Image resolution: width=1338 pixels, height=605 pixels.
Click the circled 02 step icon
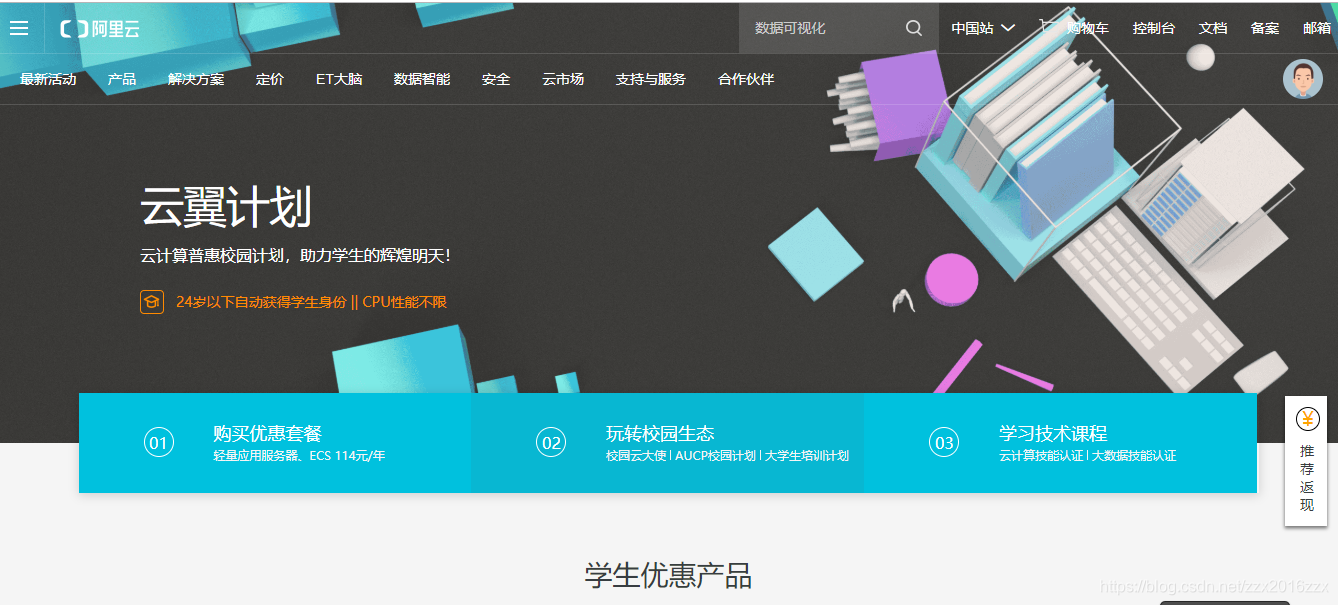(551, 442)
